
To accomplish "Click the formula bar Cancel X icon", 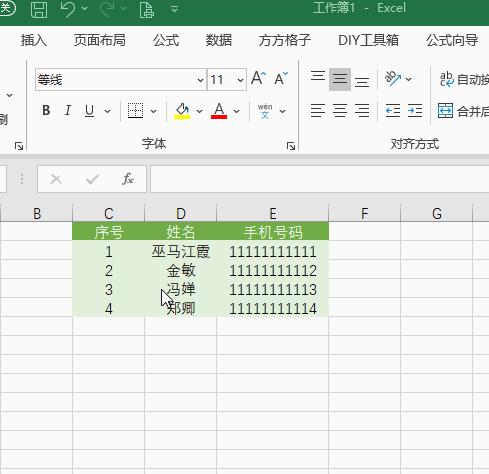I will (x=56, y=179).
